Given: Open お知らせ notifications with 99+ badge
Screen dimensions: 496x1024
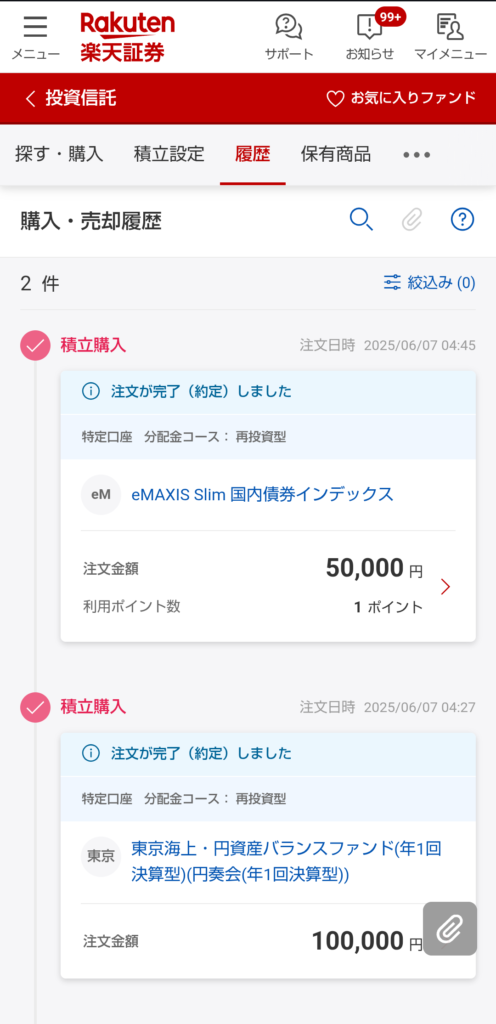Looking at the screenshot, I should pyautogui.click(x=370, y=37).
